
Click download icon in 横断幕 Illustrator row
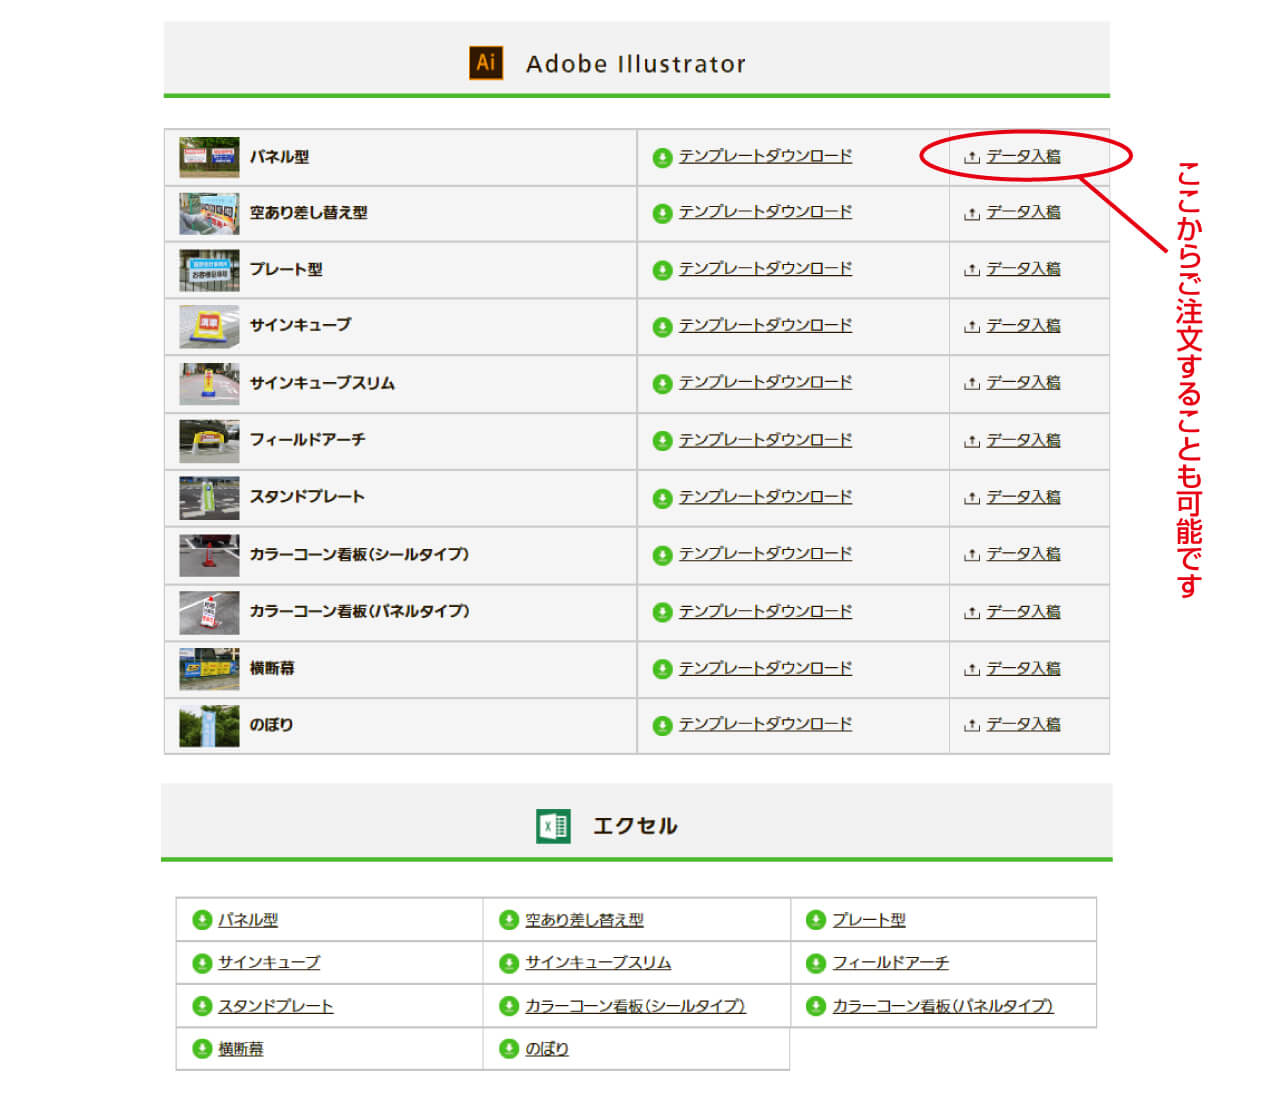click(x=662, y=669)
